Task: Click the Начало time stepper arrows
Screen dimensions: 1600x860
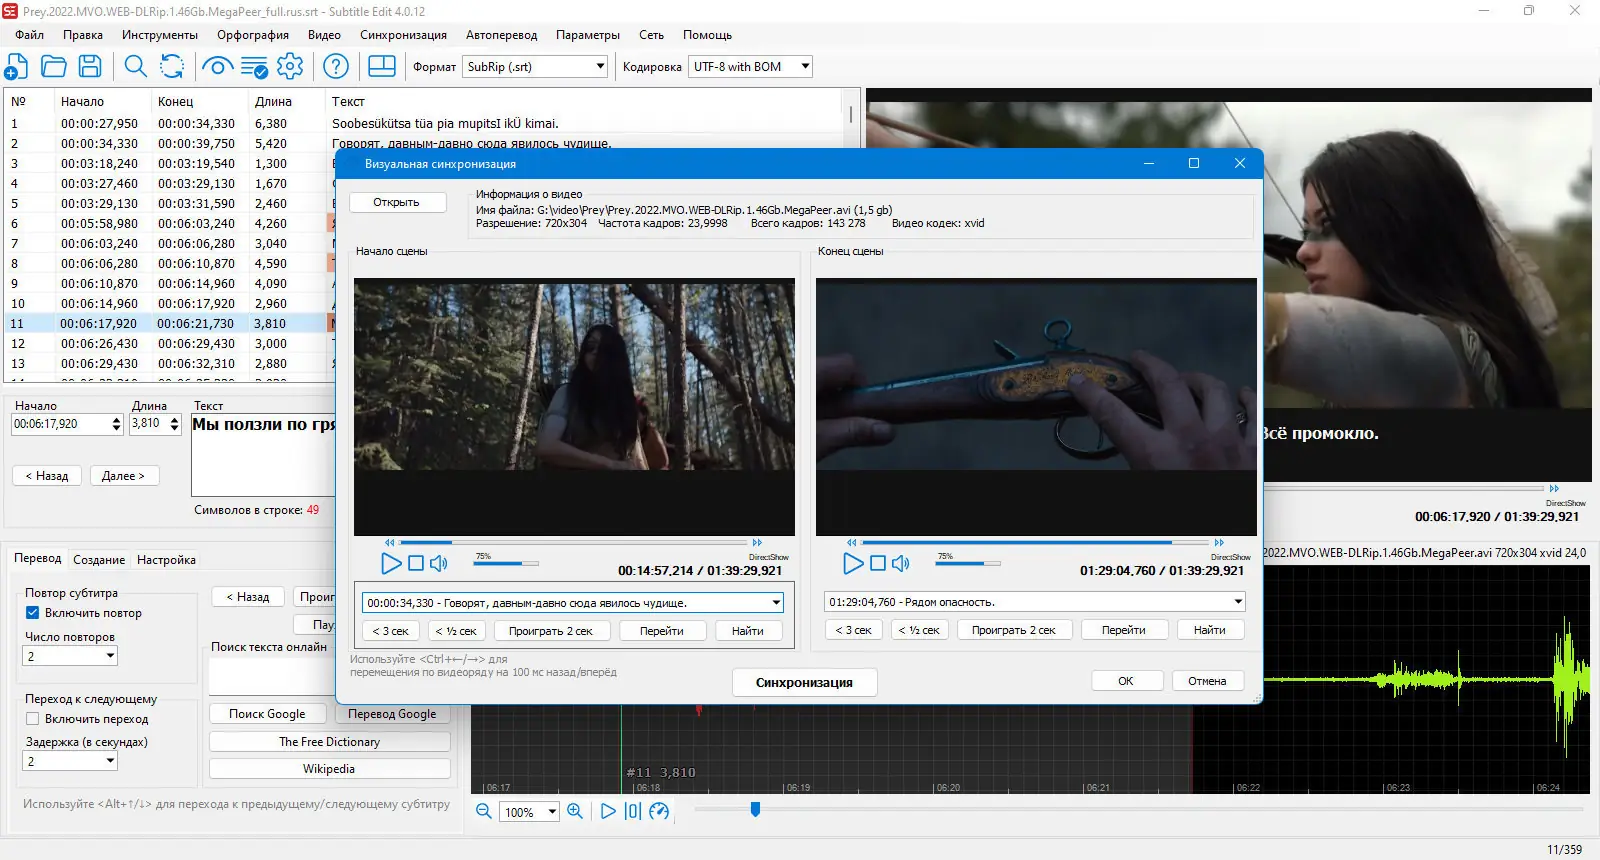Action: tap(116, 424)
